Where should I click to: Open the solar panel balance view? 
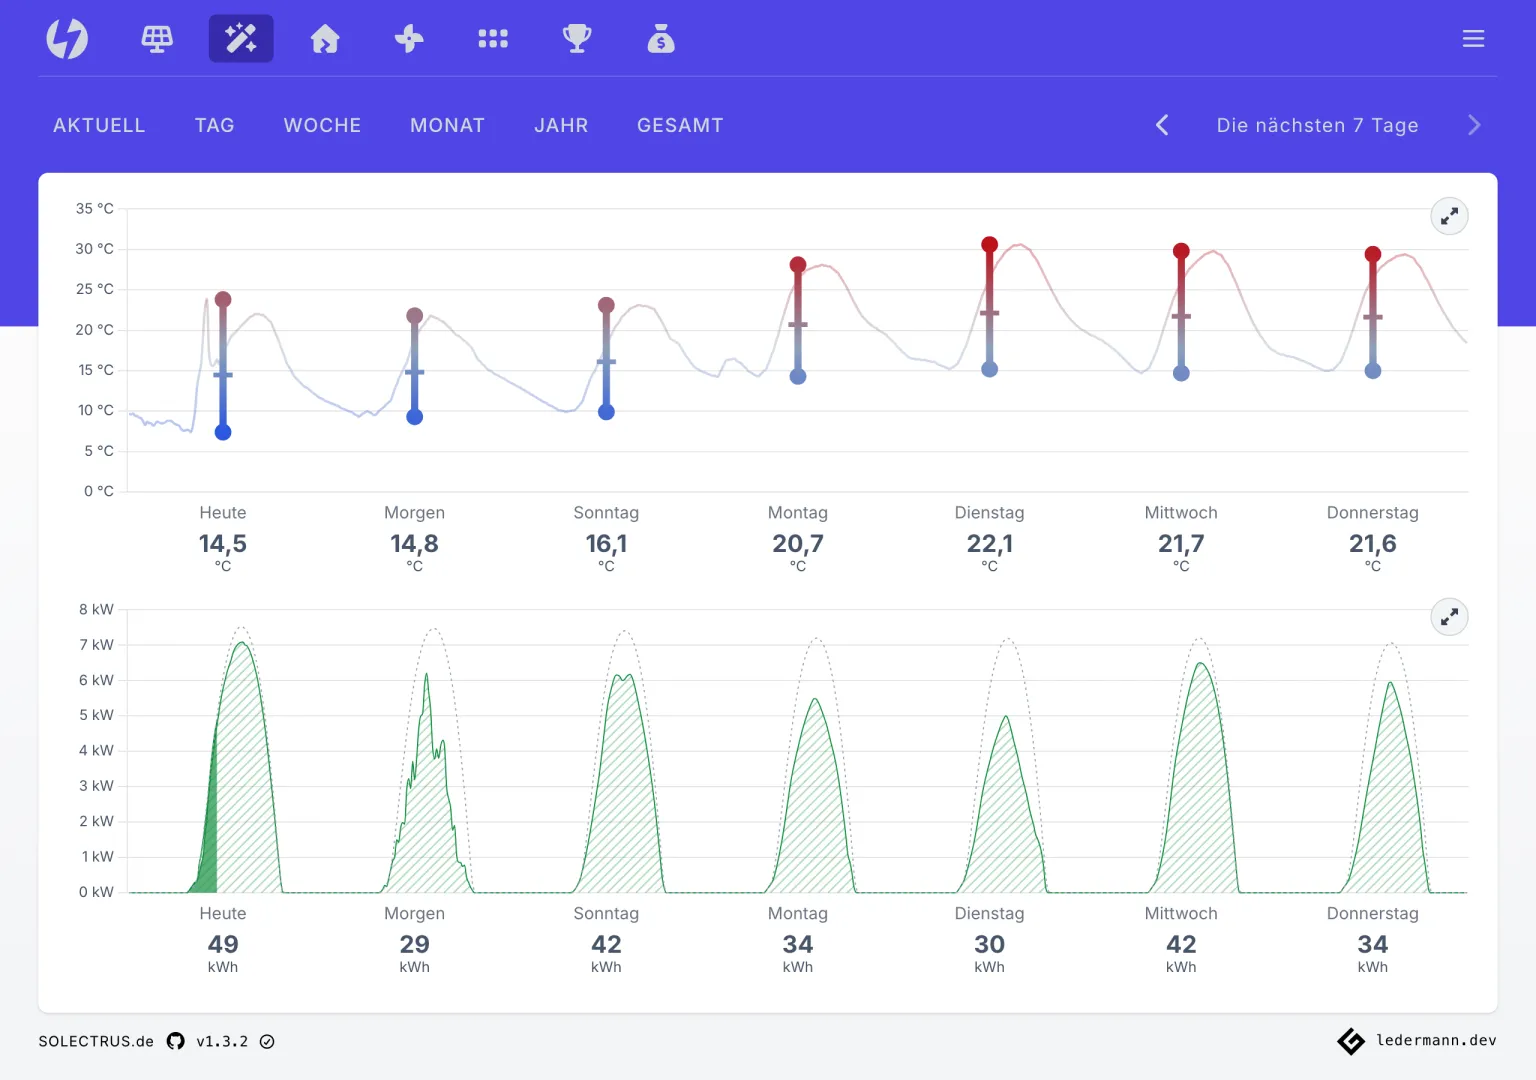click(157, 39)
